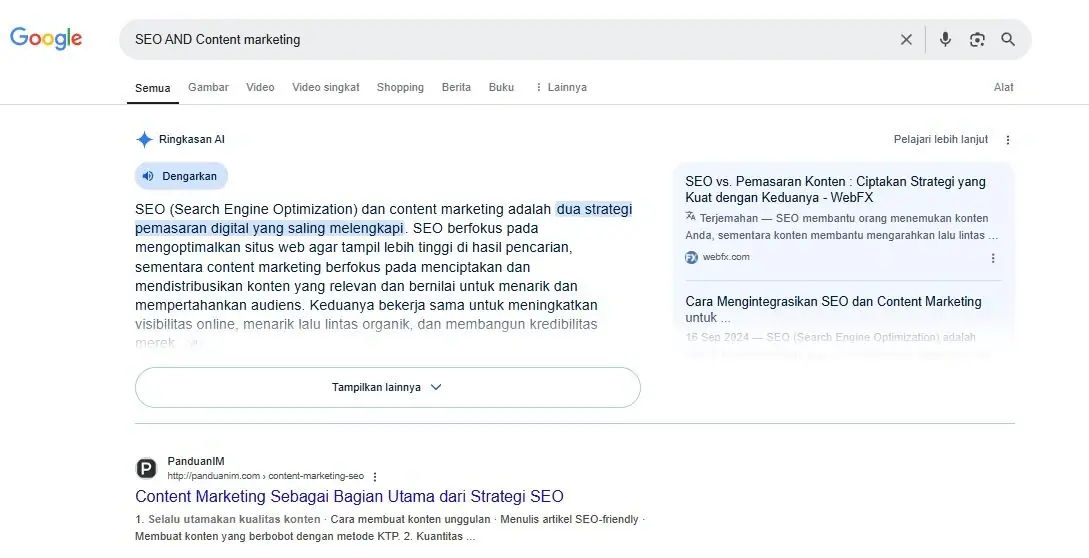The width and height of the screenshot is (1089, 558).
Task: Open the Alat search tools
Action: 1004,87
